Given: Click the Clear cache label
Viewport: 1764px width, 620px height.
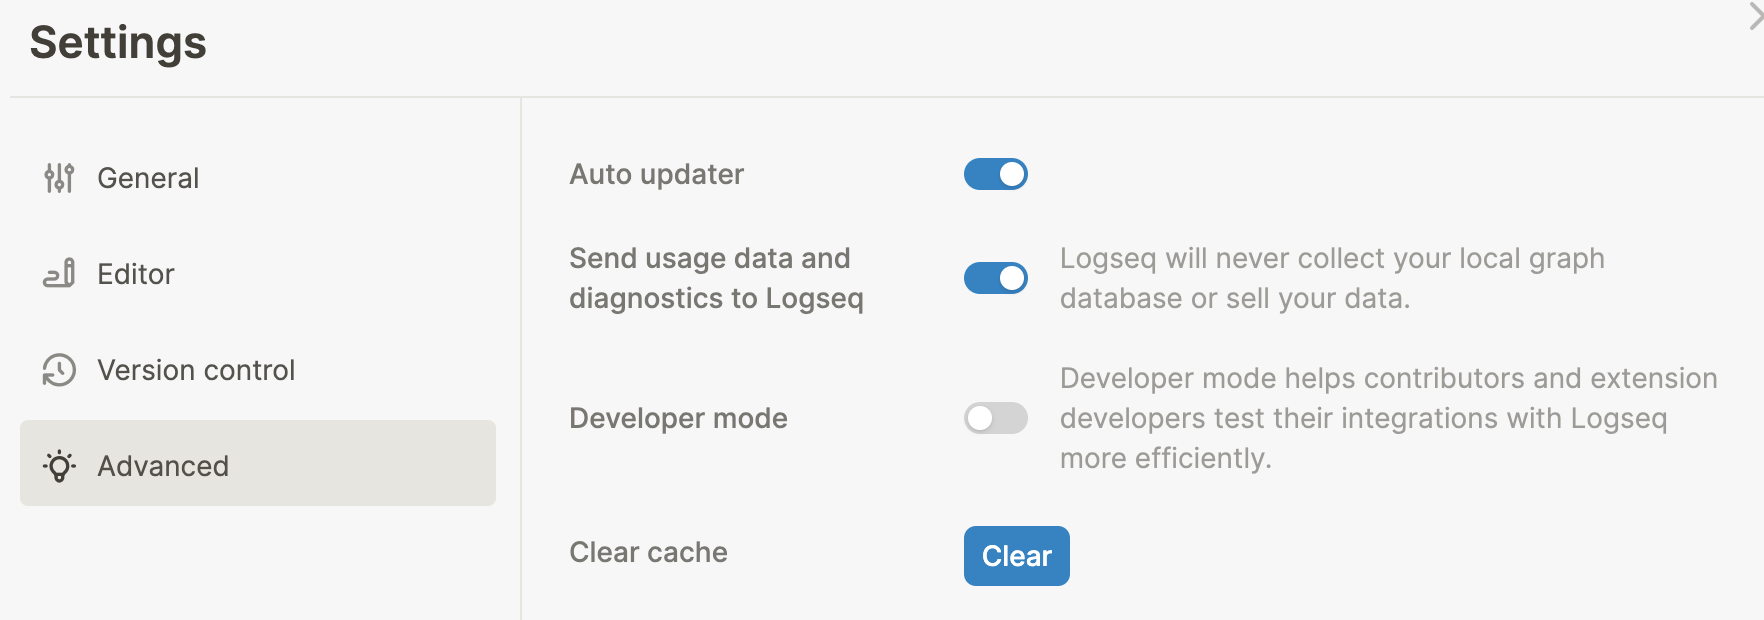Looking at the screenshot, I should (647, 551).
